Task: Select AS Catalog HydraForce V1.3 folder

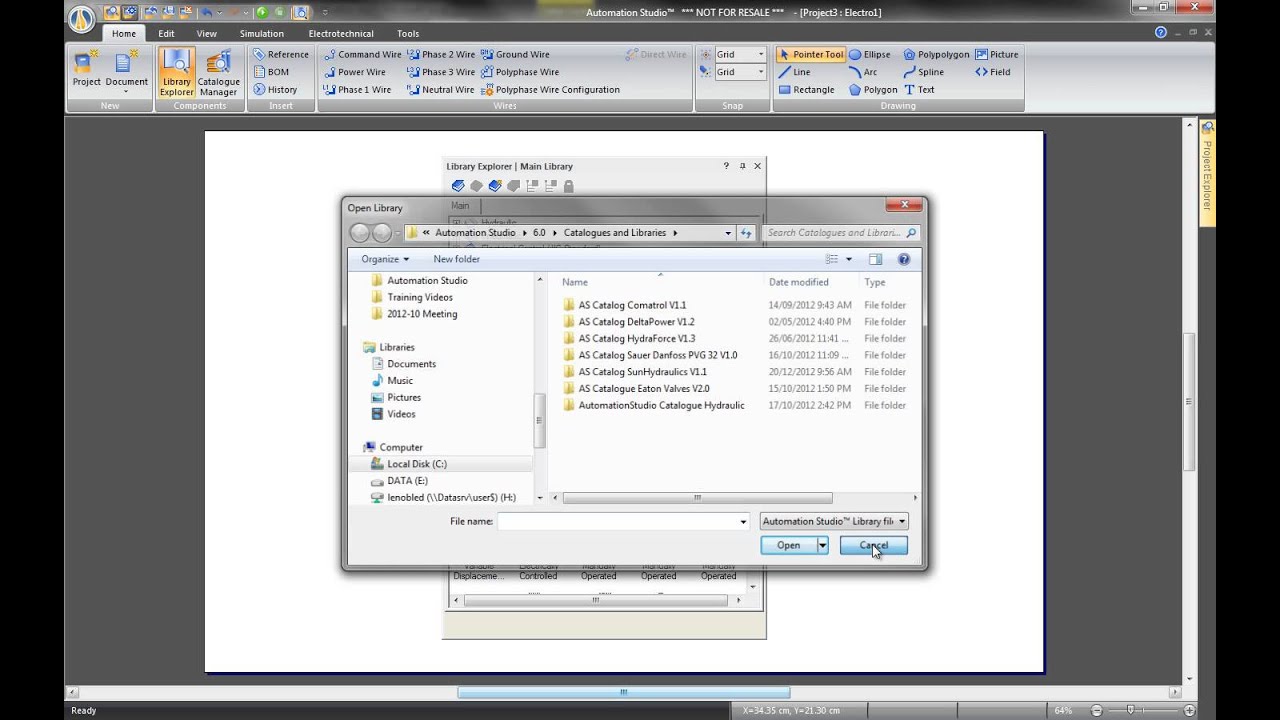Action: pos(636,338)
